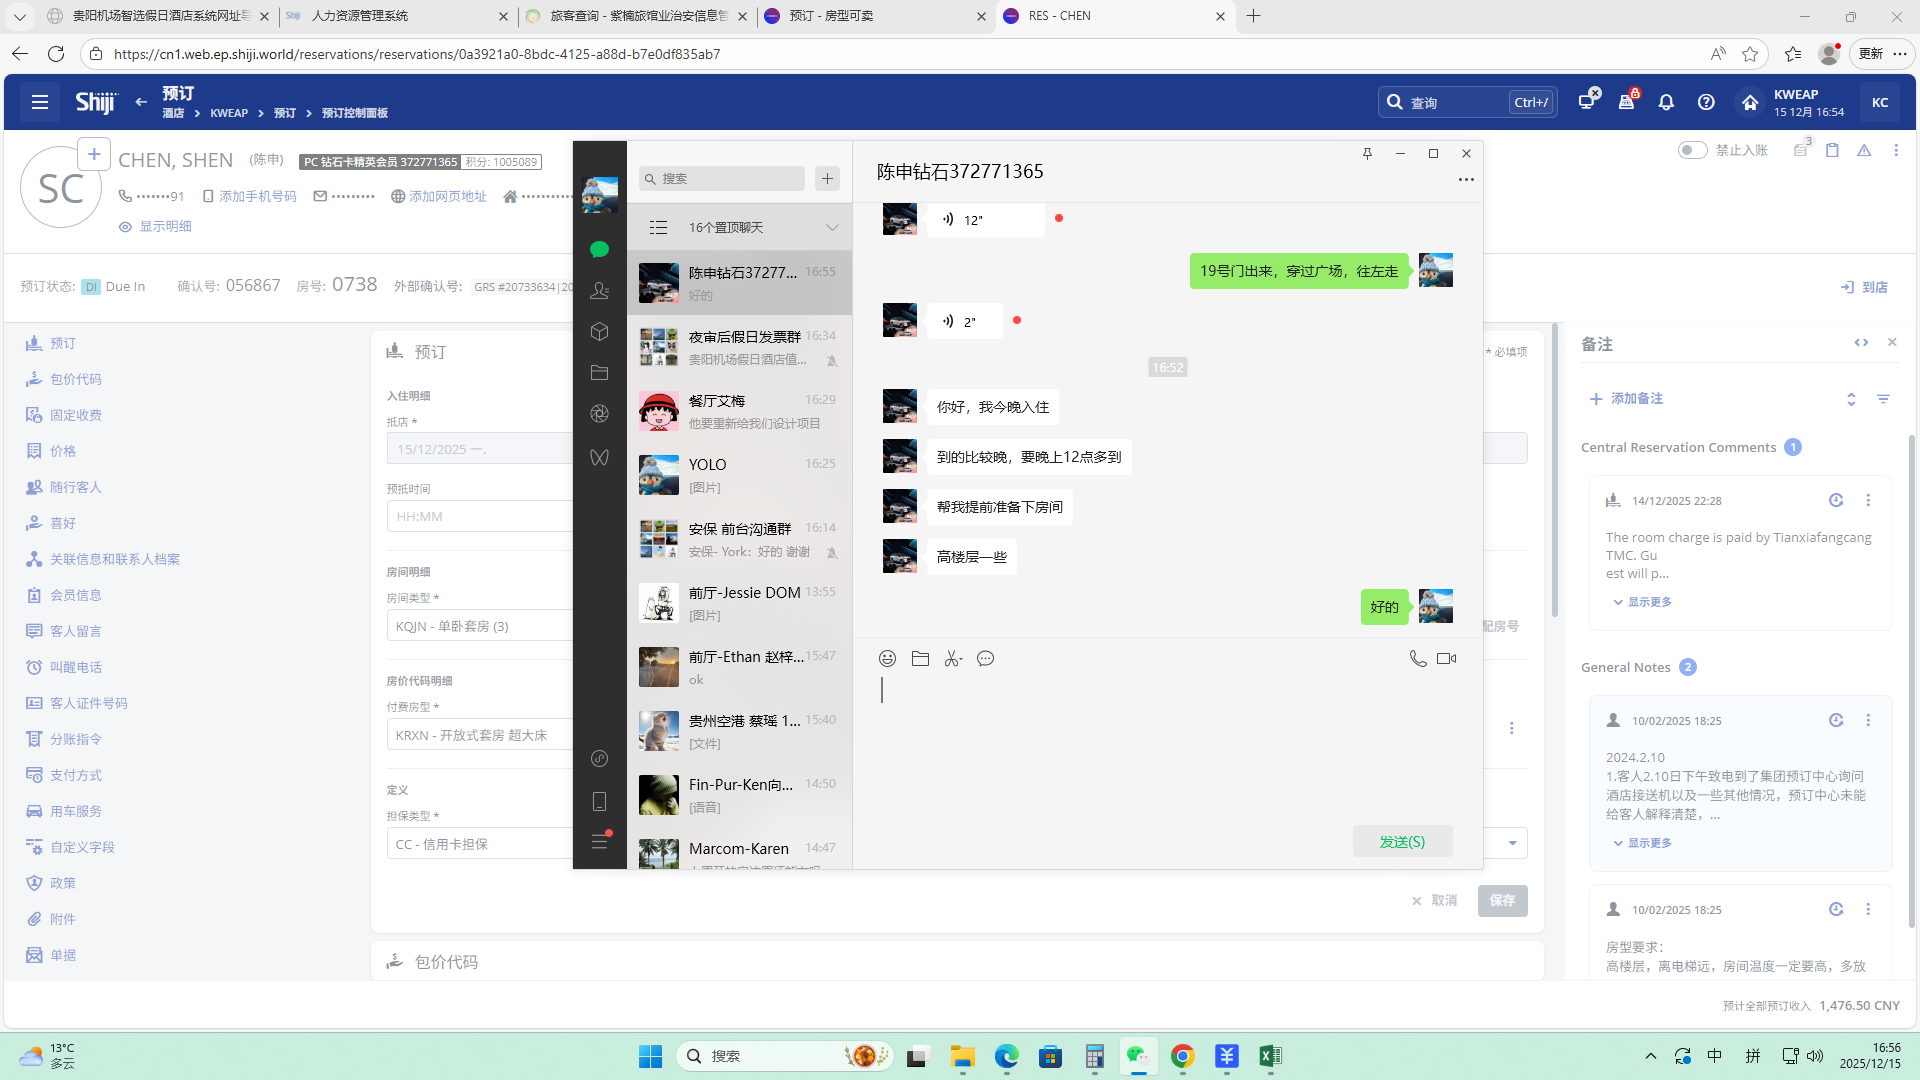Collapse the 16个置顶聊天 list
The height and width of the screenshot is (1080, 1920).
point(832,227)
